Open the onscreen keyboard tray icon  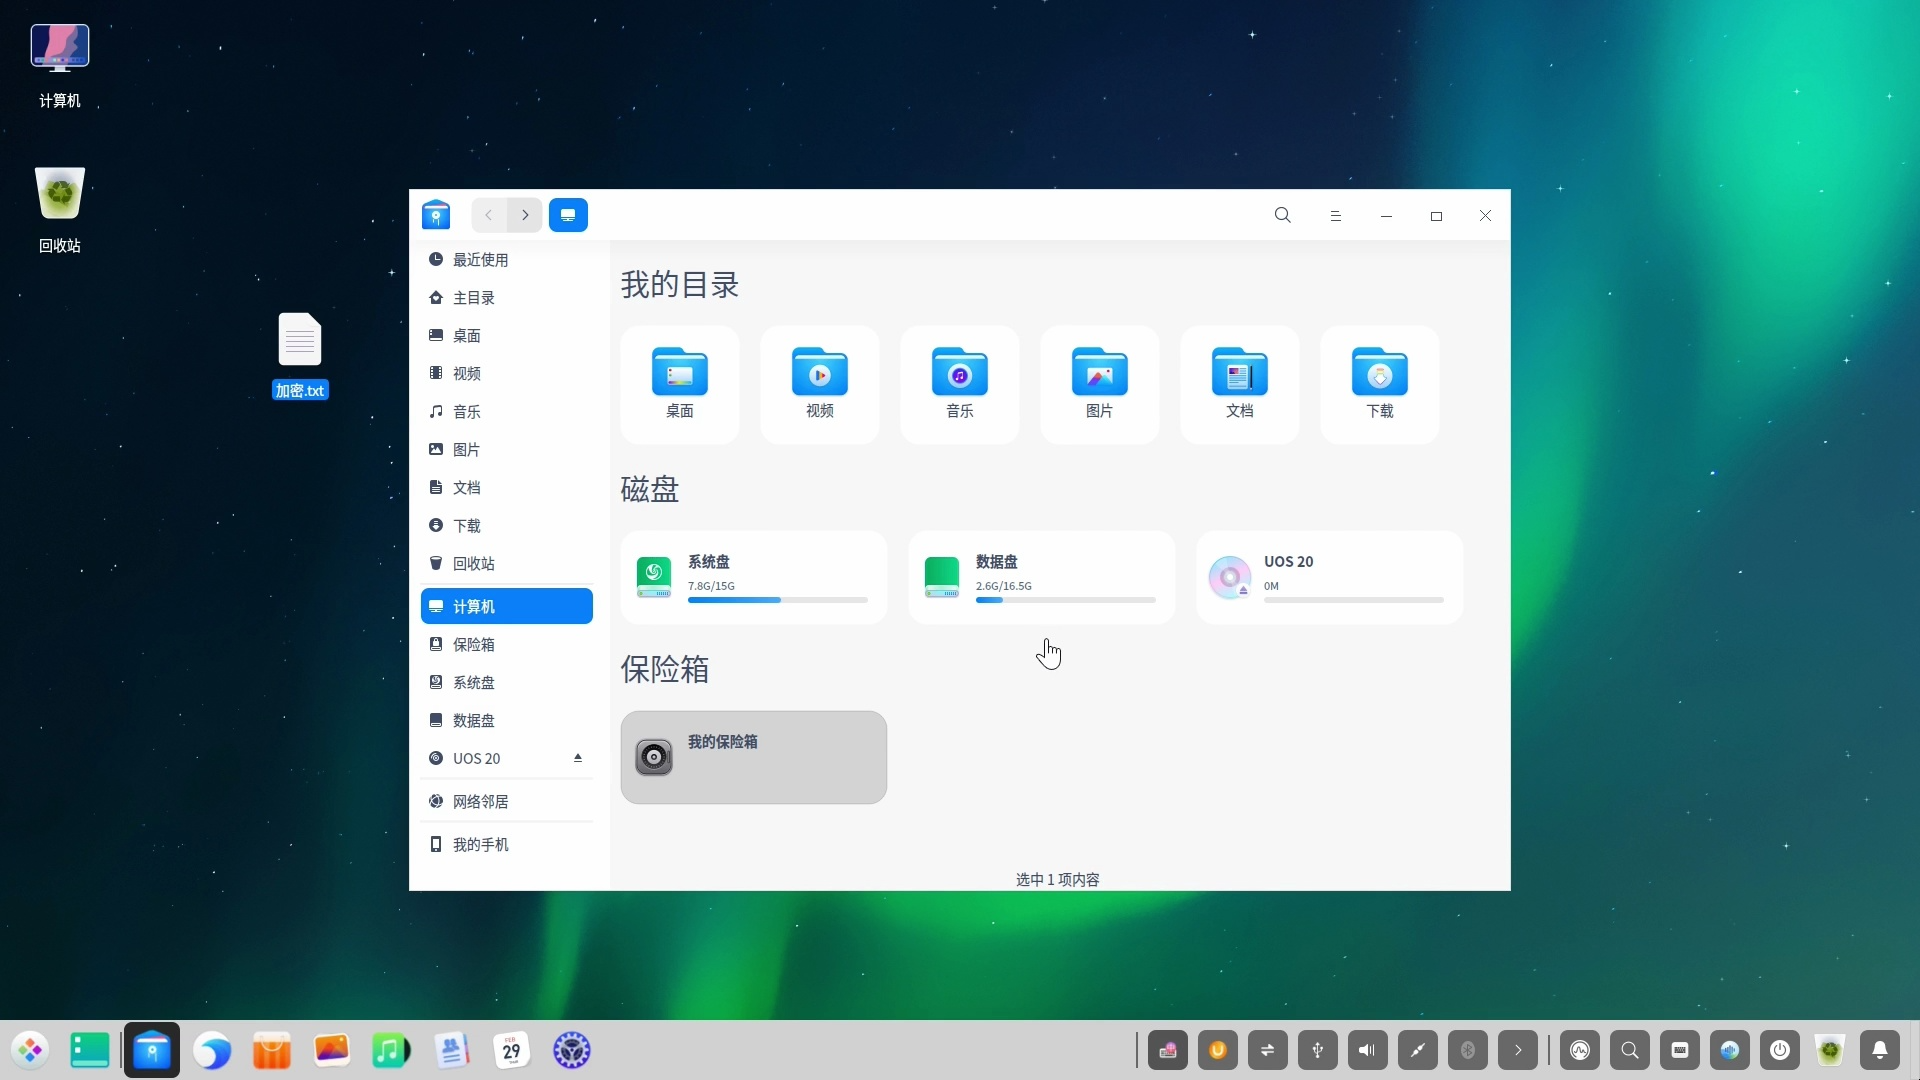1680,1051
